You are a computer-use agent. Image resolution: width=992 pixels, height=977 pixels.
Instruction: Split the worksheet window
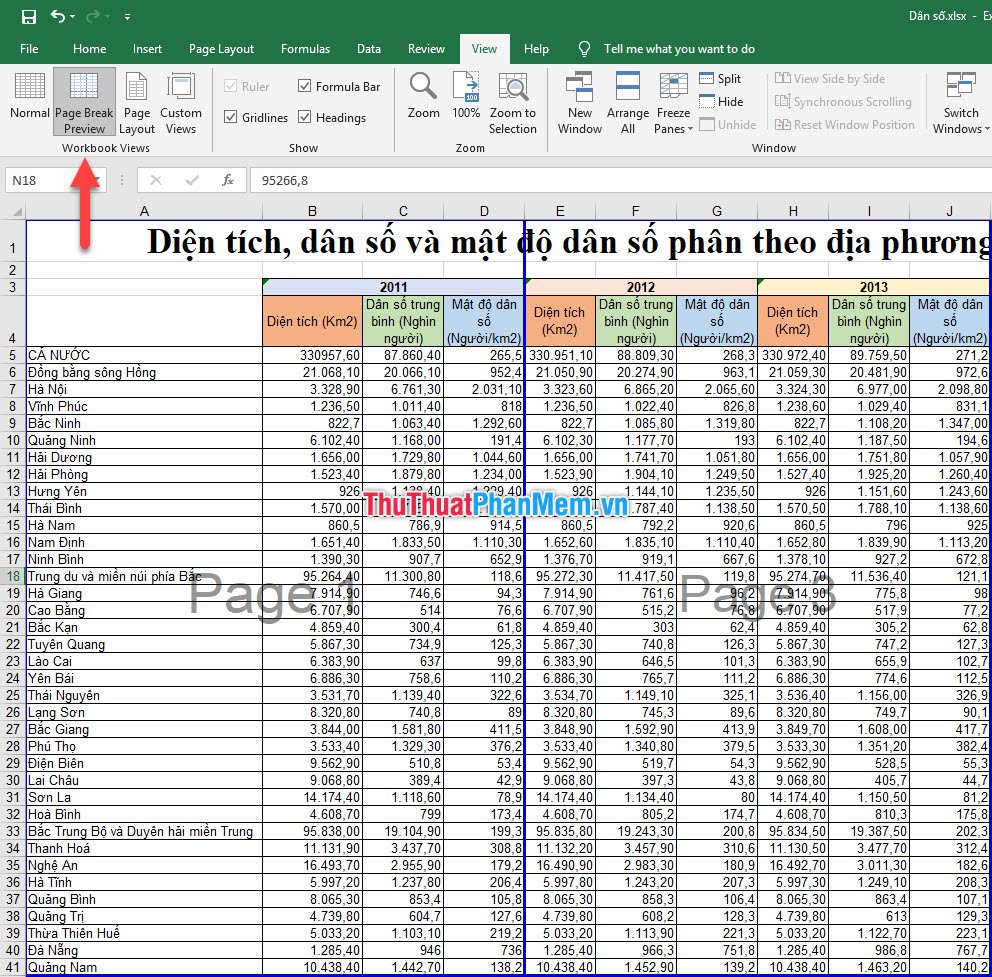(x=721, y=78)
